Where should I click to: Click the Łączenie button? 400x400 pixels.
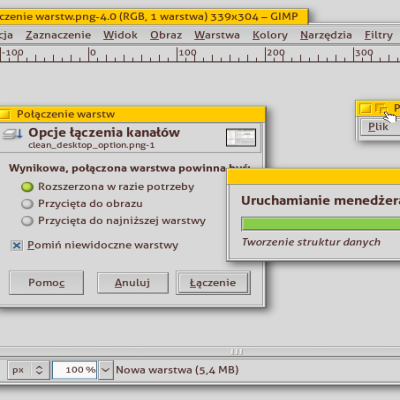[213, 283]
